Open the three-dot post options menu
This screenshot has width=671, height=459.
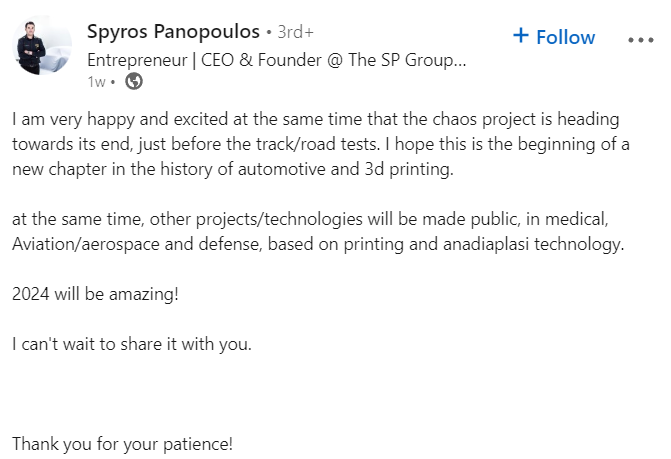click(641, 40)
